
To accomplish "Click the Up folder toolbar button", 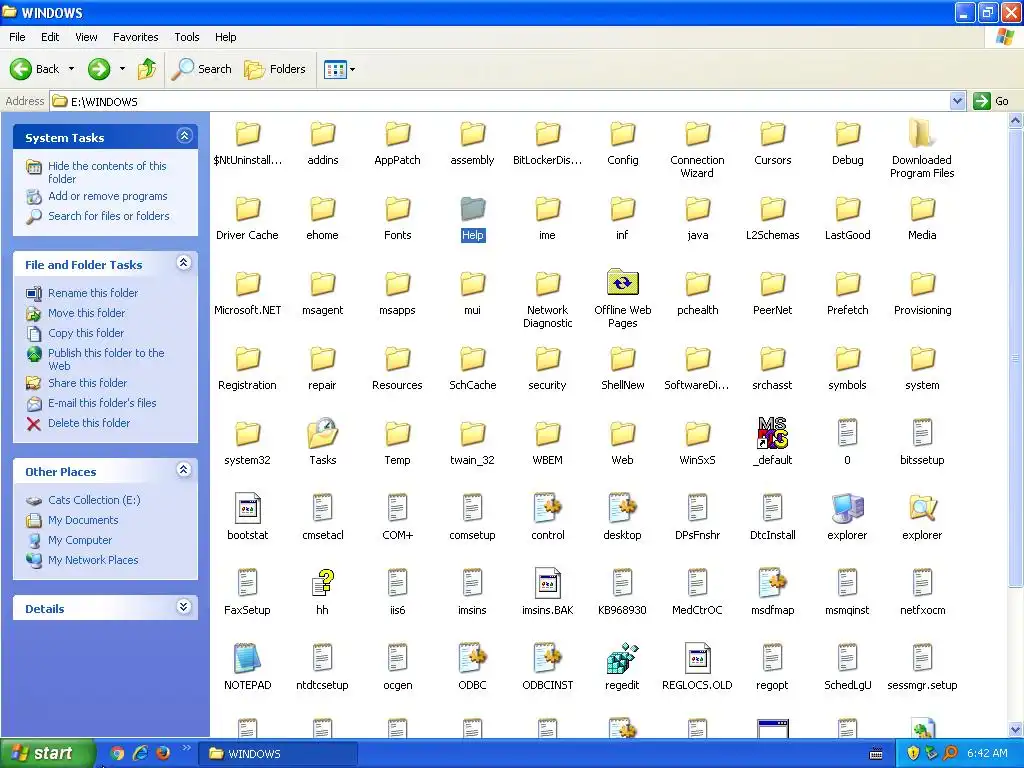I will [x=147, y=69].
